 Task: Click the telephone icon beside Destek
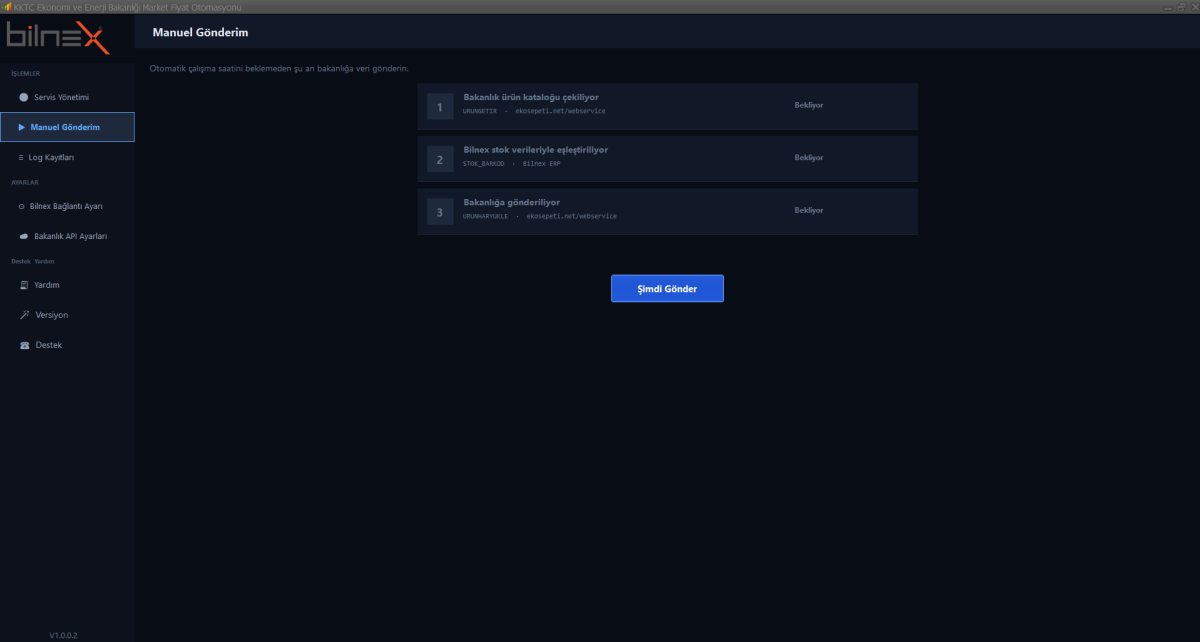click(24, 345)
